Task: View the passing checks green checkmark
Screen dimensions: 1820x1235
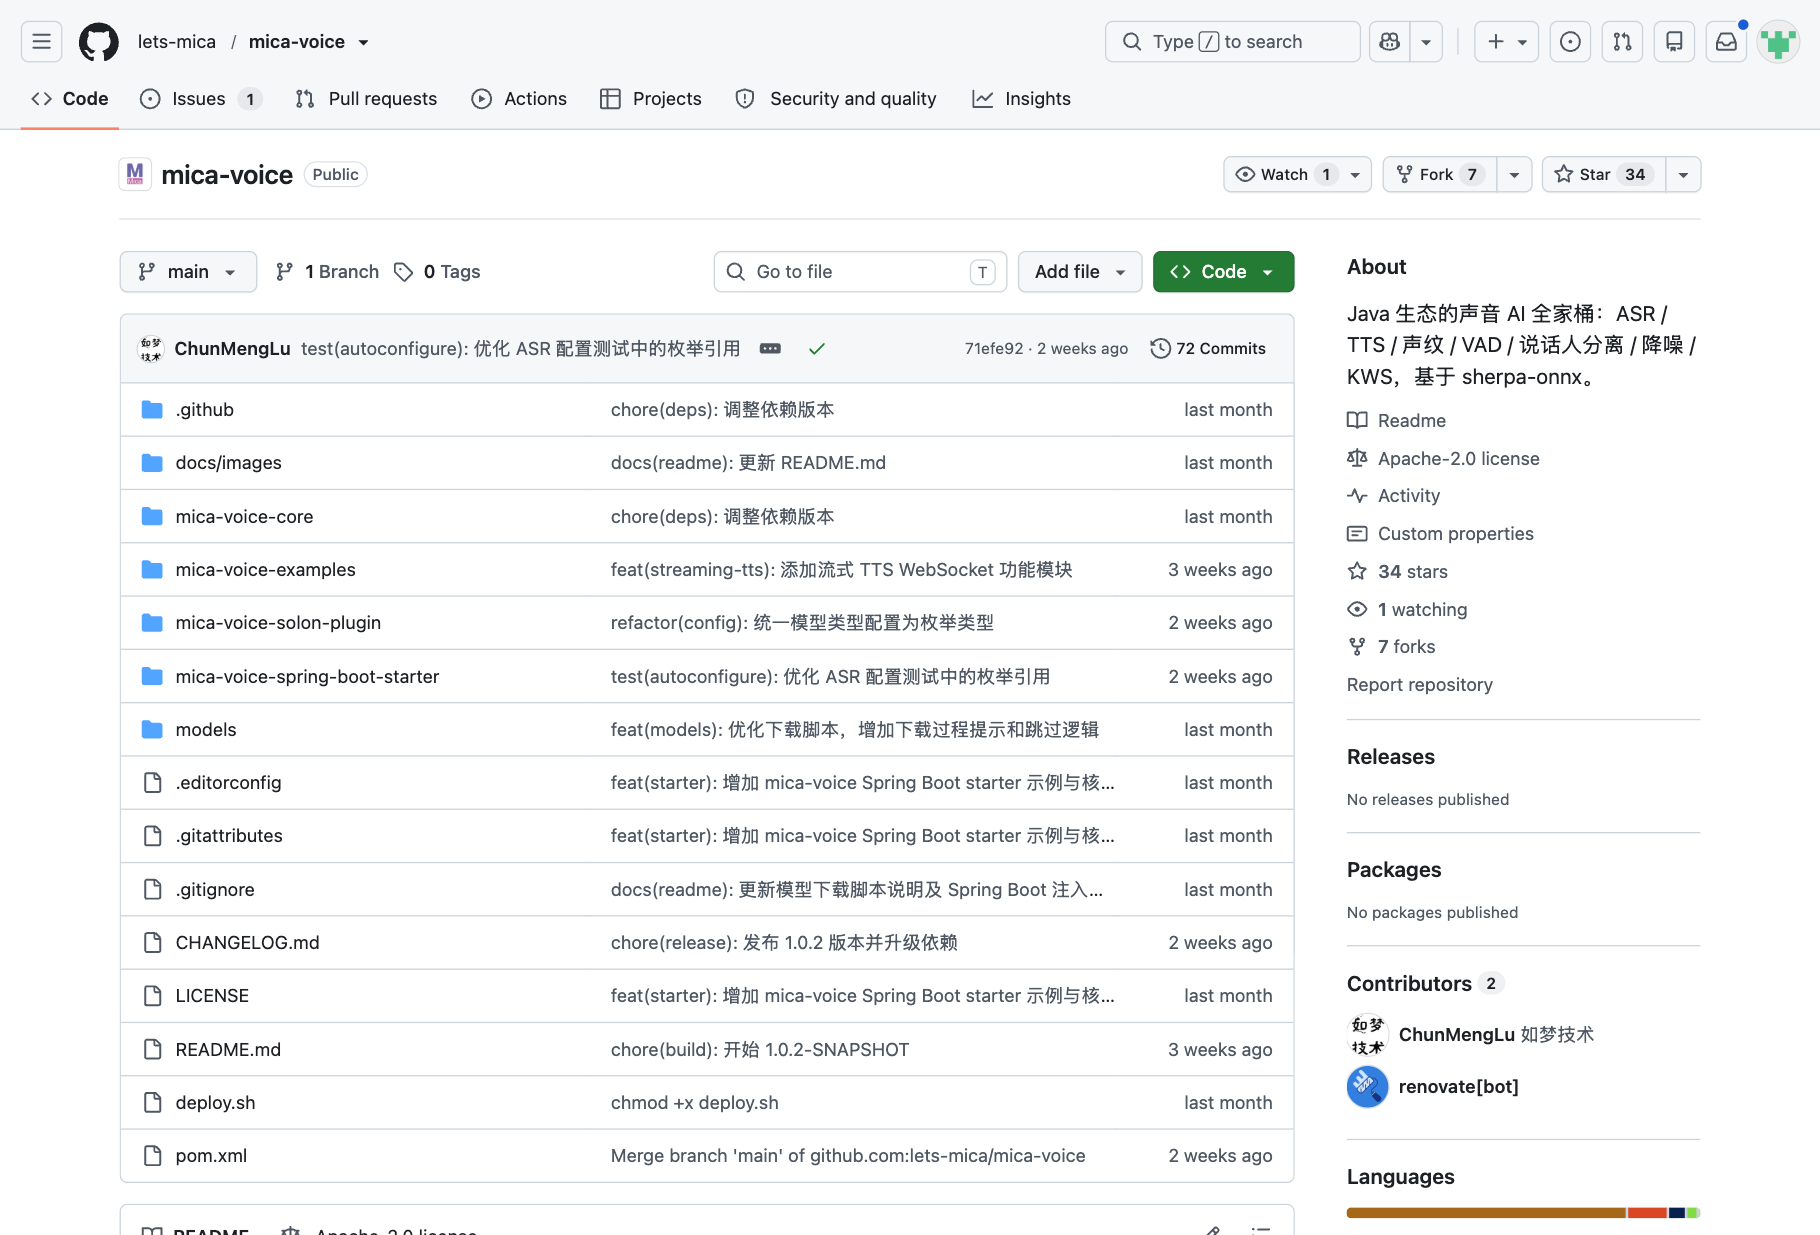Action: pos(817,349)
